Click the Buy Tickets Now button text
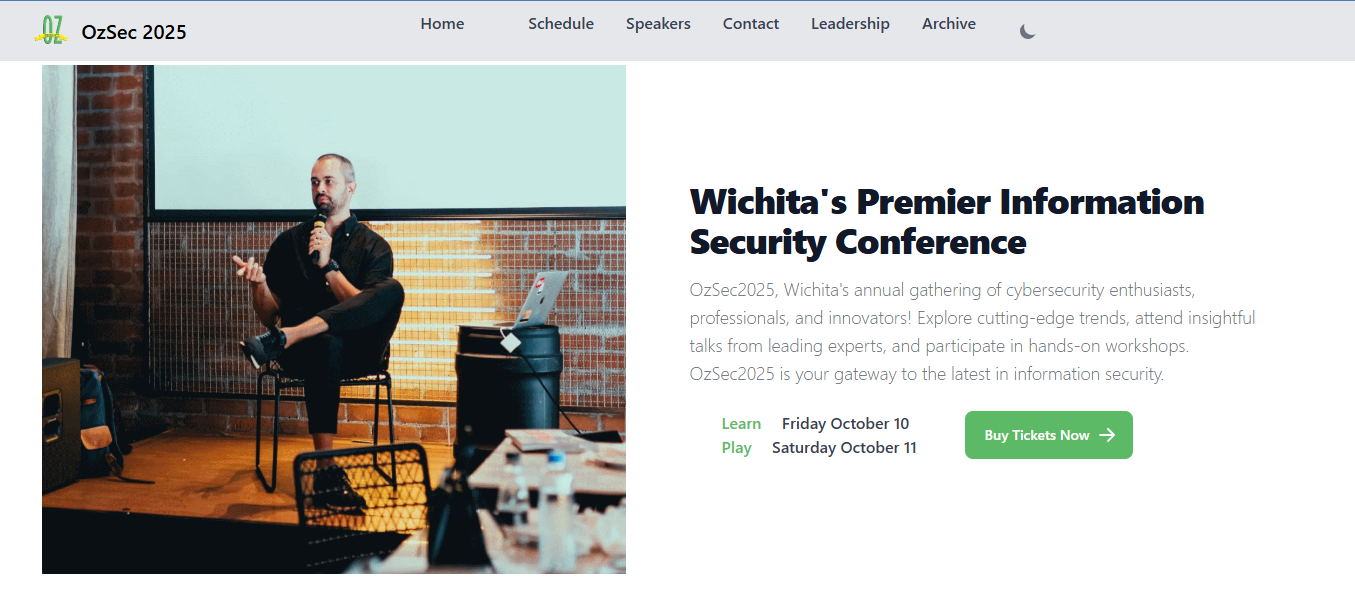The image size is (1355, 595). pos(1037,435)
